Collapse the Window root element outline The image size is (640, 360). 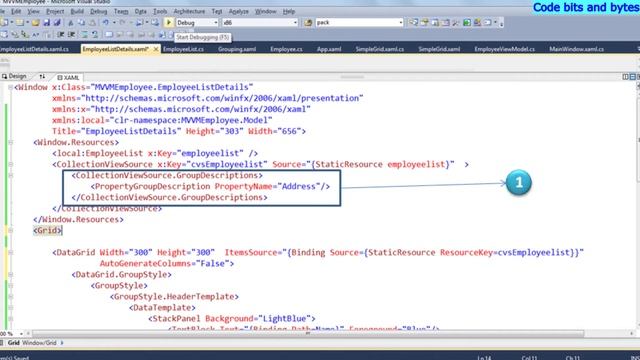(10, 87)
